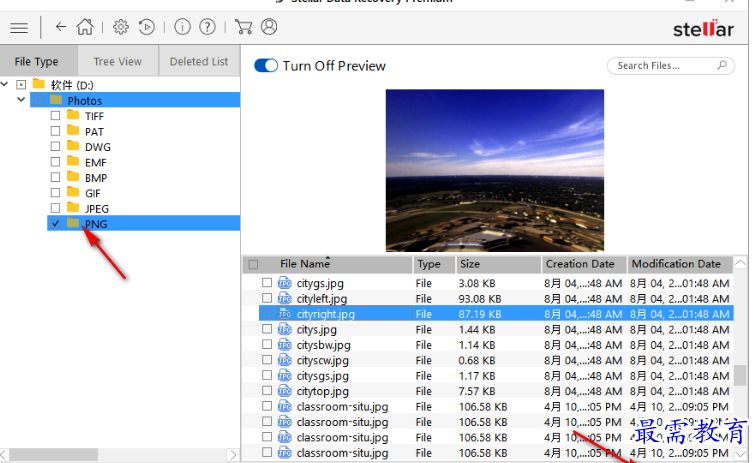
Task: Sort by Type column header
Action: point(434,264)
